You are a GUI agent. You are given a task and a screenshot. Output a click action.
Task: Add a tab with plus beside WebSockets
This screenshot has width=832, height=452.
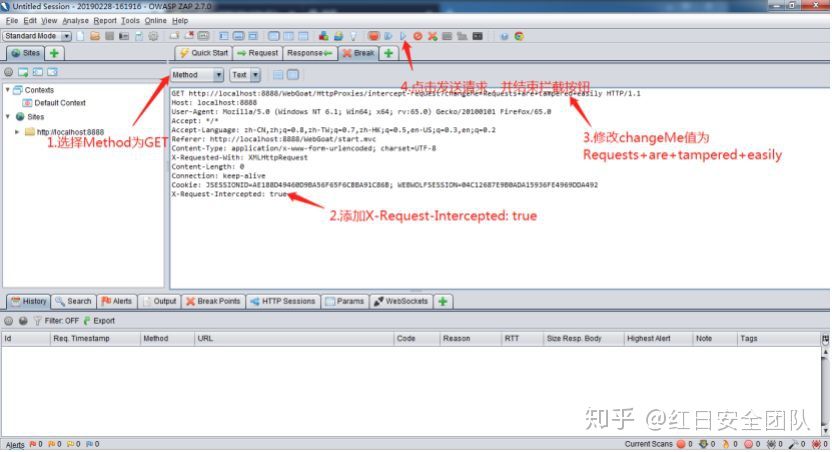pos(443,301)
